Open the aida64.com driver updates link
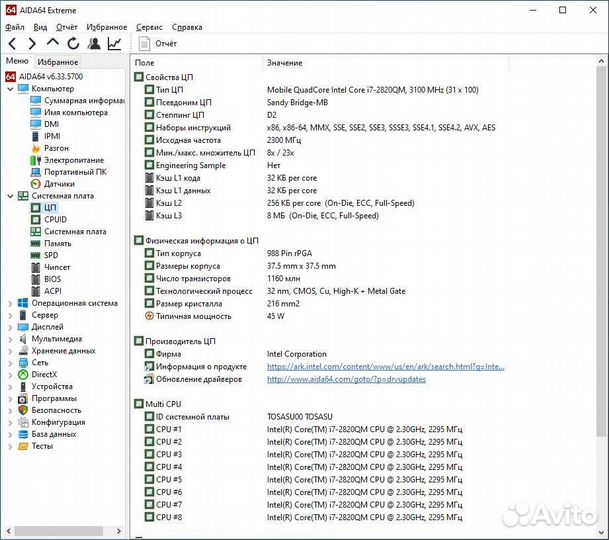 point(346,380)
